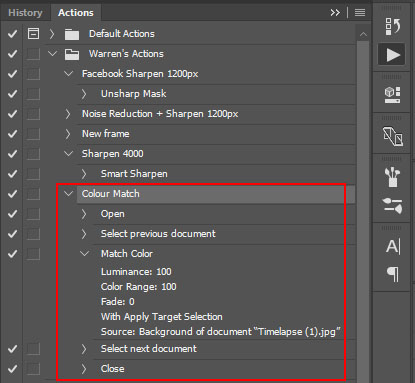Collapse the Warren's Actions set
Viewport: 415px width, 383px height.
click(52, 53)
